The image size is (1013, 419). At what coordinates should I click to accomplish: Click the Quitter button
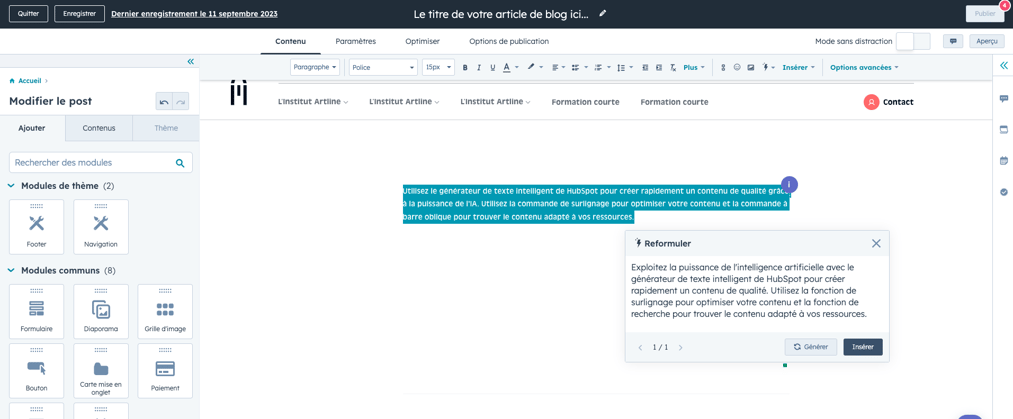click(28, 14)
